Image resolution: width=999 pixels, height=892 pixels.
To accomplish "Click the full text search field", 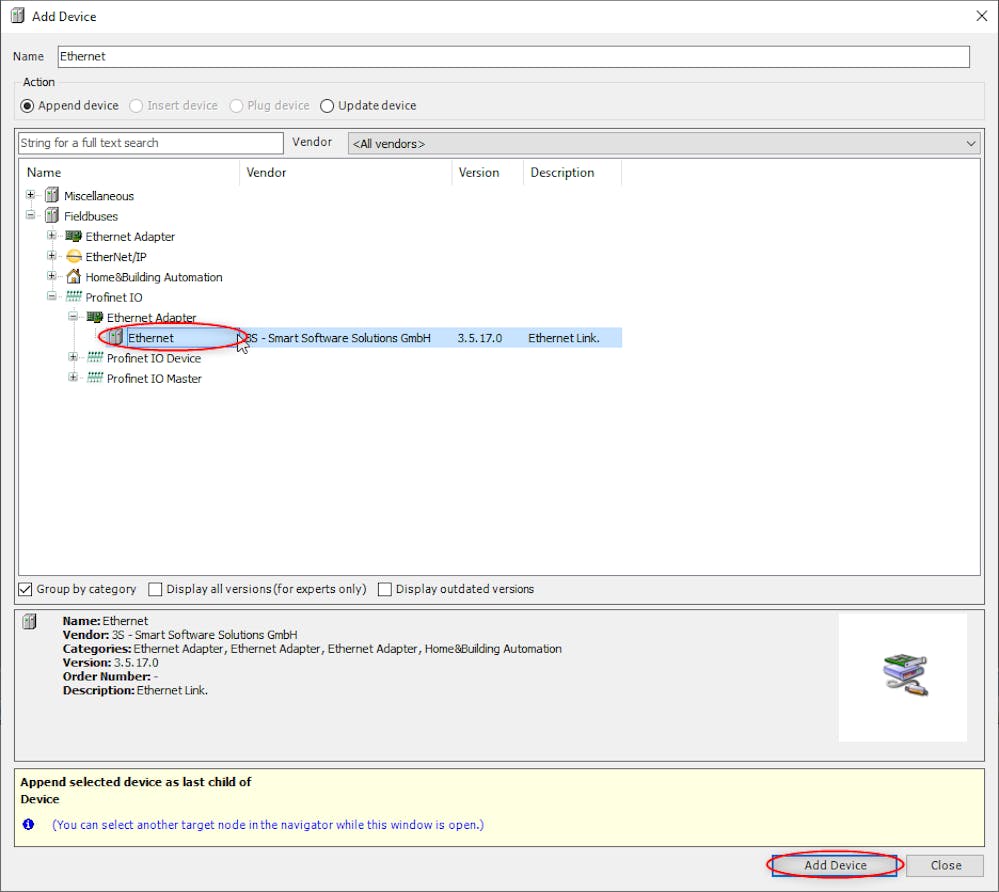I will click(151, 143).
